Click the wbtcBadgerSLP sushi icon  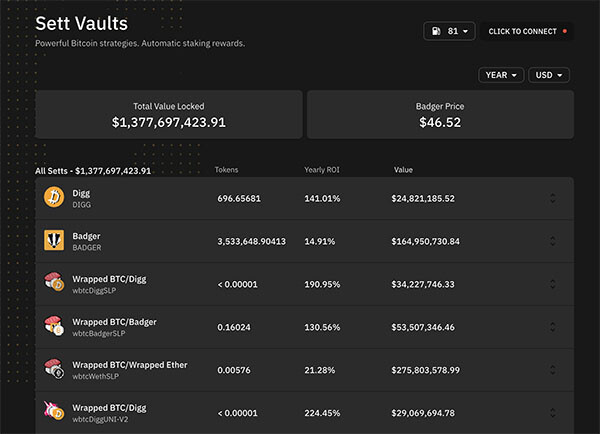click(x=54, y=325)
